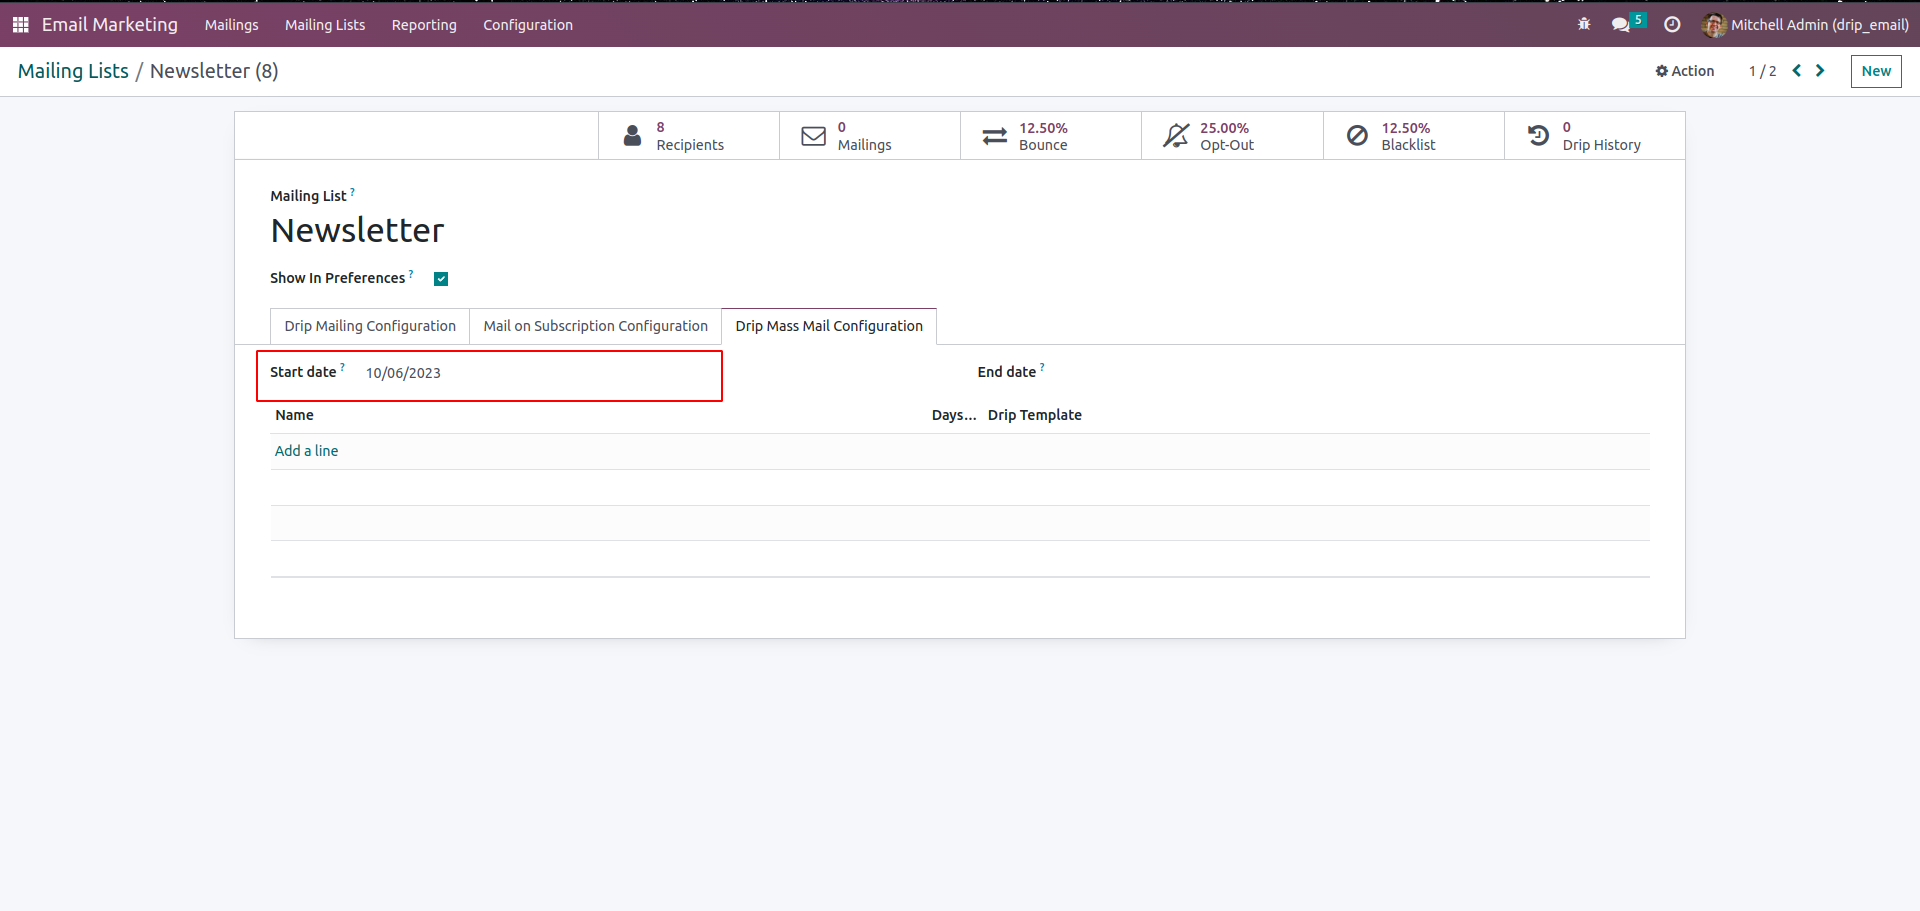Sort by the Days column header
The height and width of the screenshot is (911, 1920).
[x=954, y=415]
